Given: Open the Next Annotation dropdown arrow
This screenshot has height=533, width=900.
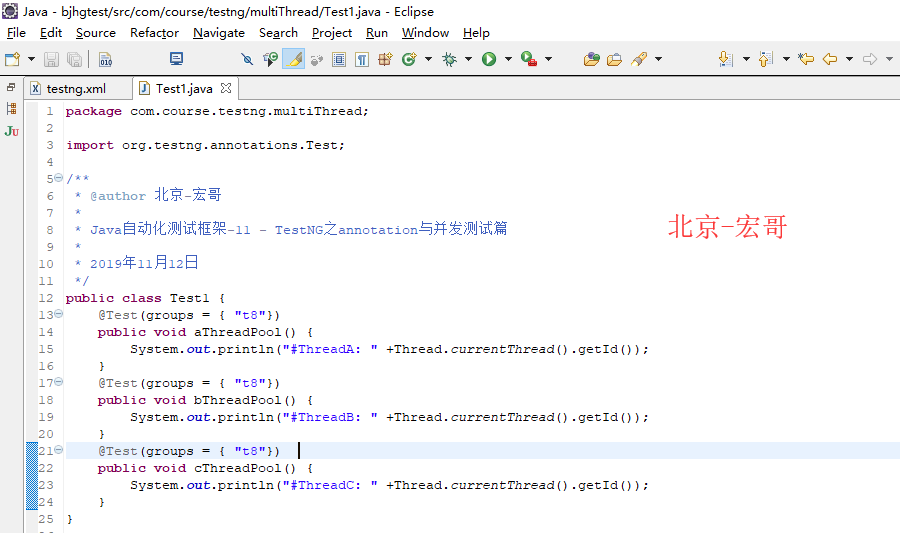Looking at the screenshot, I should 746,59.
